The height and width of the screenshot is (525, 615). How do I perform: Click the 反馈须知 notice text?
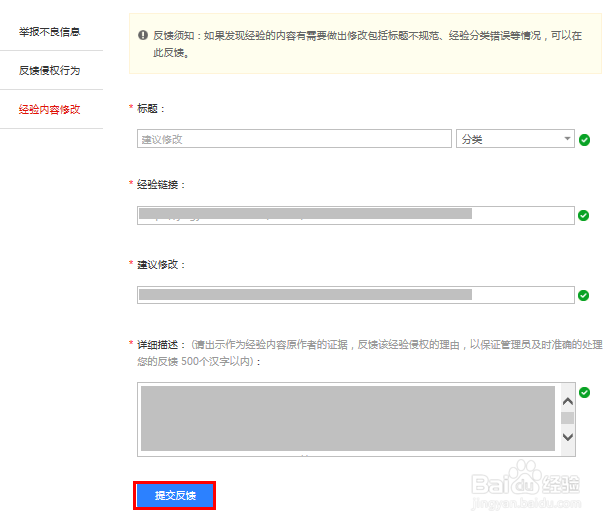(x=368, y=44)
